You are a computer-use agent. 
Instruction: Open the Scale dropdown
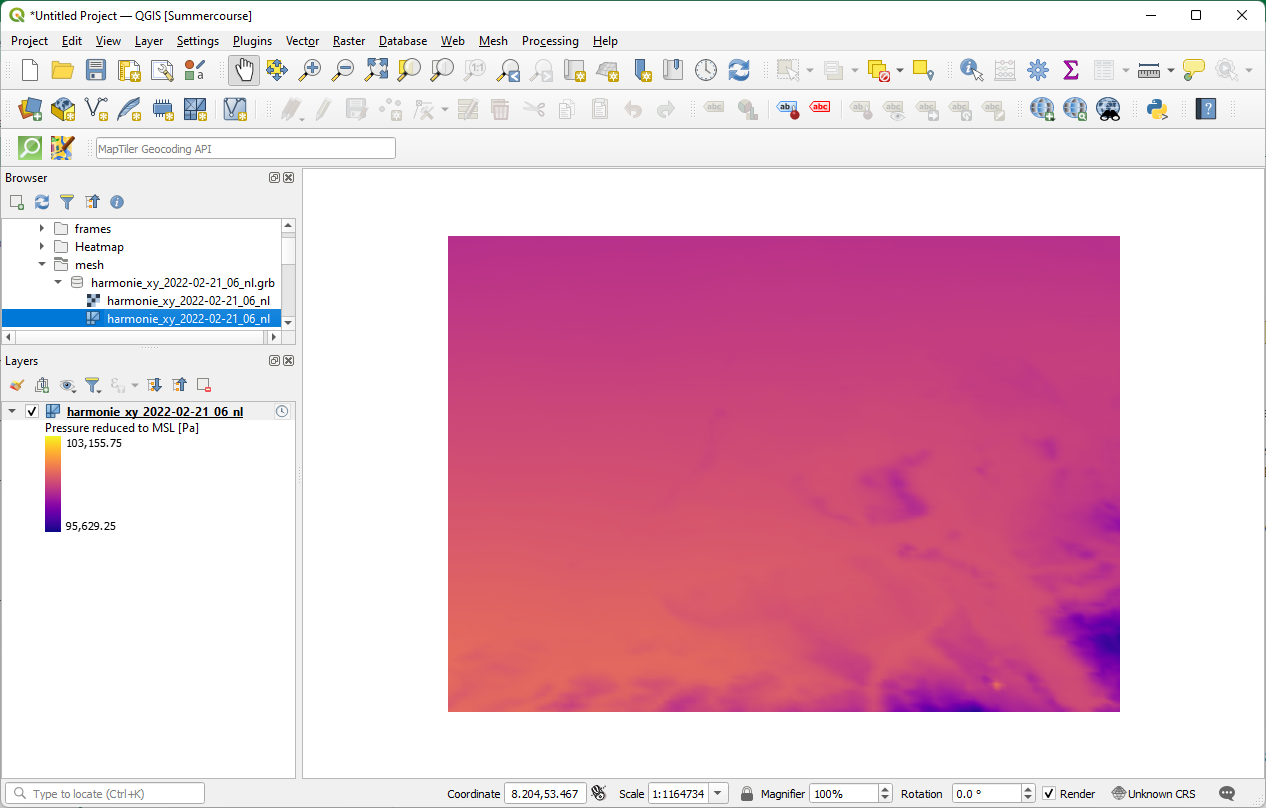(717, 793)
